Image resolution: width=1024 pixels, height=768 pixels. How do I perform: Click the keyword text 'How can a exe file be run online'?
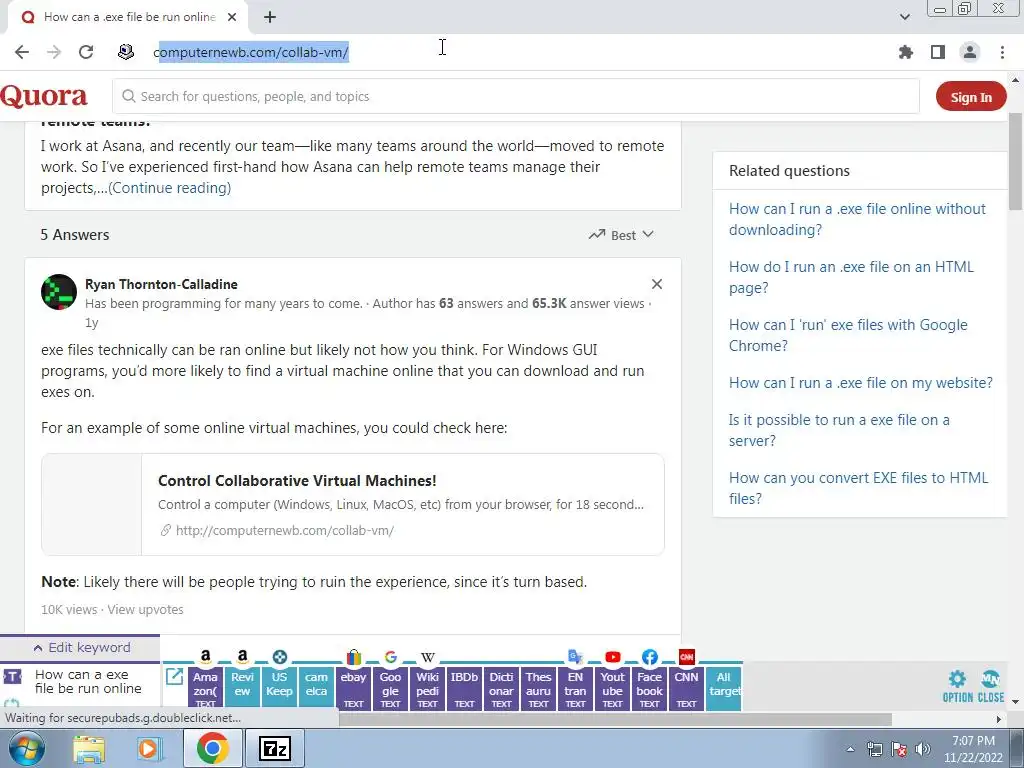point(88,681)
